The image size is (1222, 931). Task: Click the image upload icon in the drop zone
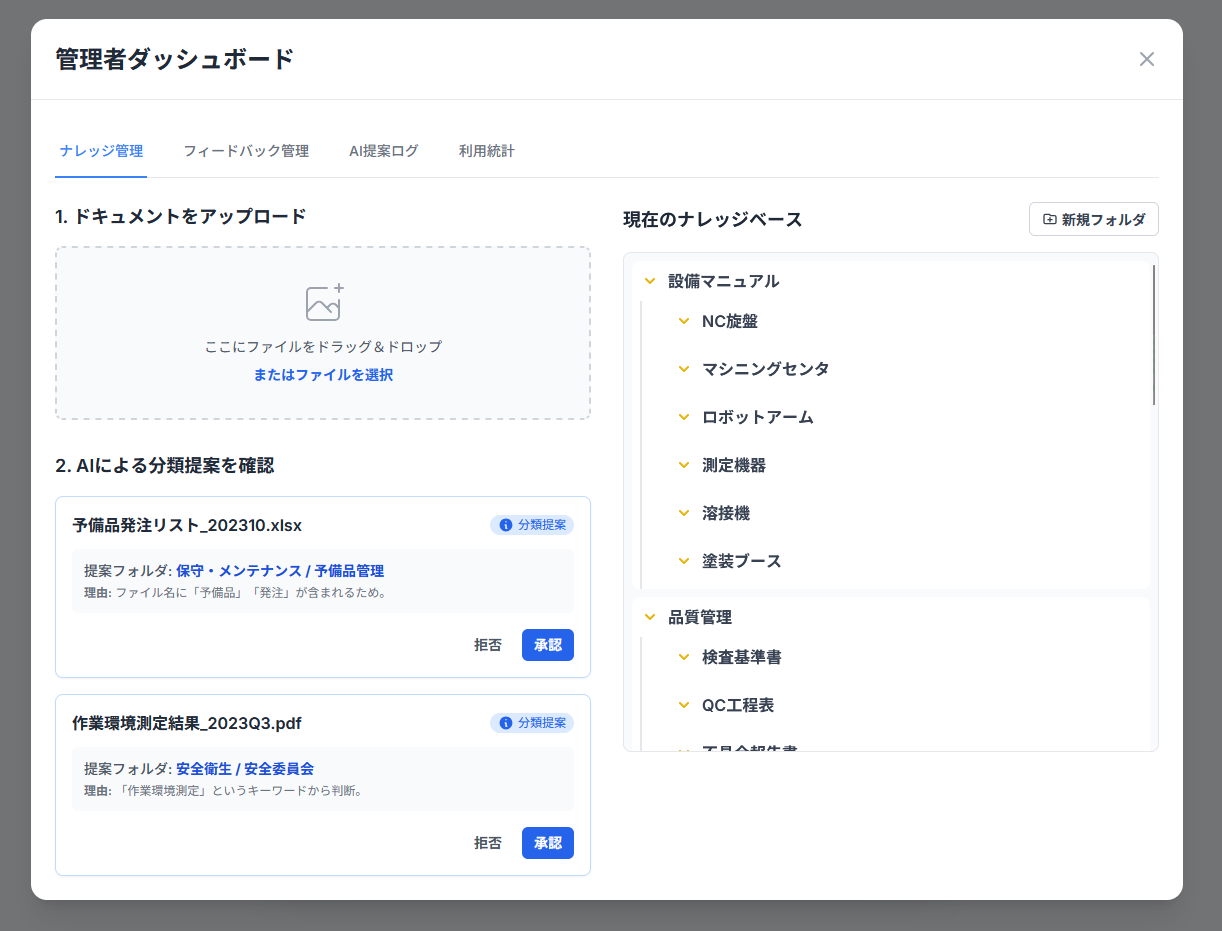pos(322,303)
